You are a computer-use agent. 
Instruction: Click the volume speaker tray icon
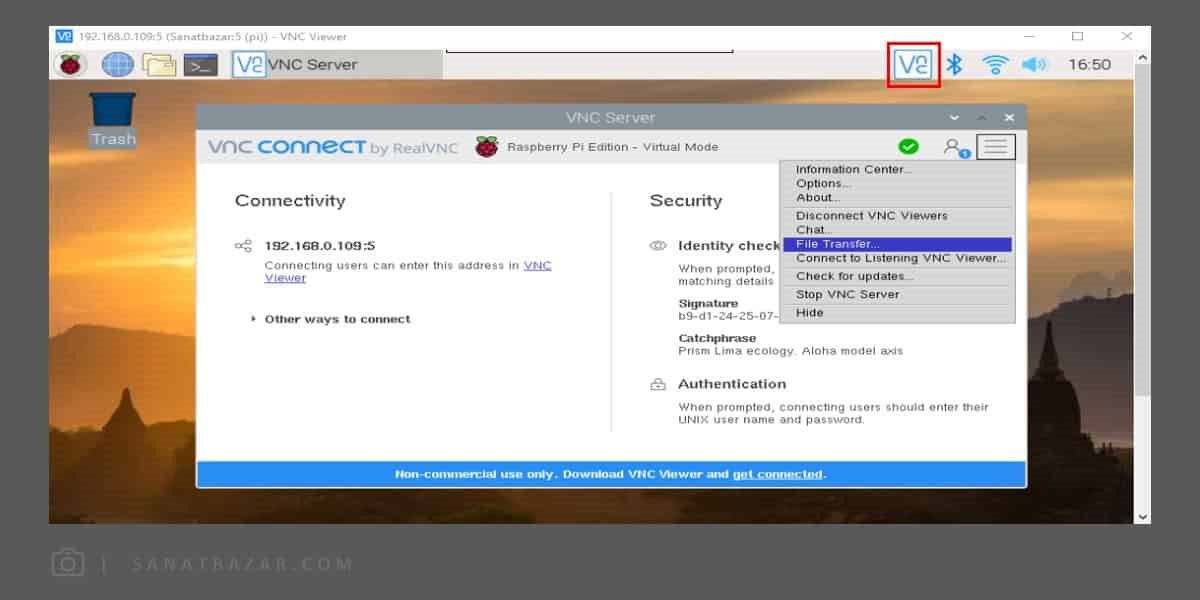(x=1034, y=65)
